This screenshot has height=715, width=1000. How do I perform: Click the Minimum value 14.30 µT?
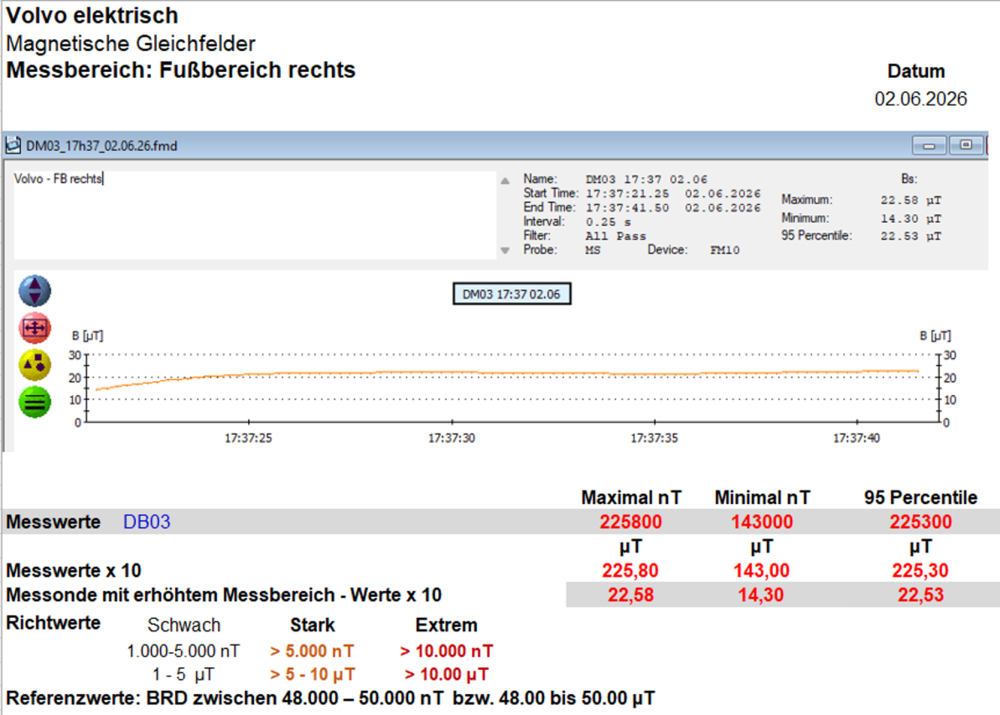(911, 218)
